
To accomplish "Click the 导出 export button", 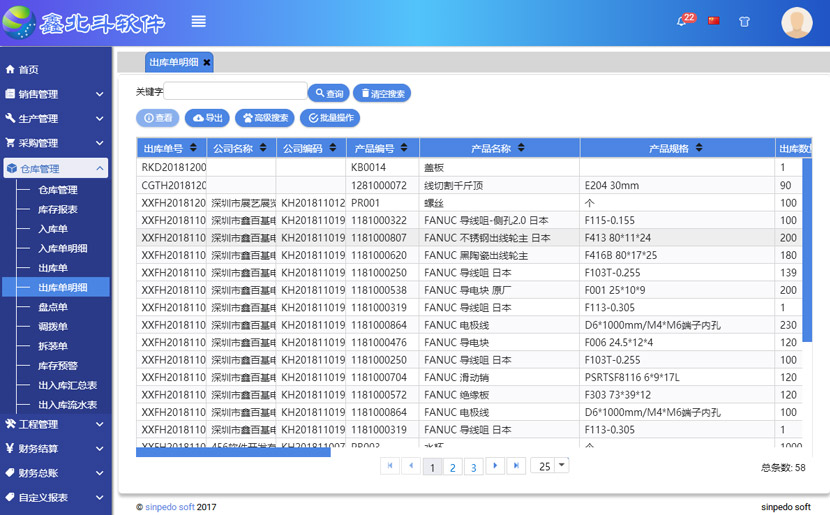I will pos(209,118).
